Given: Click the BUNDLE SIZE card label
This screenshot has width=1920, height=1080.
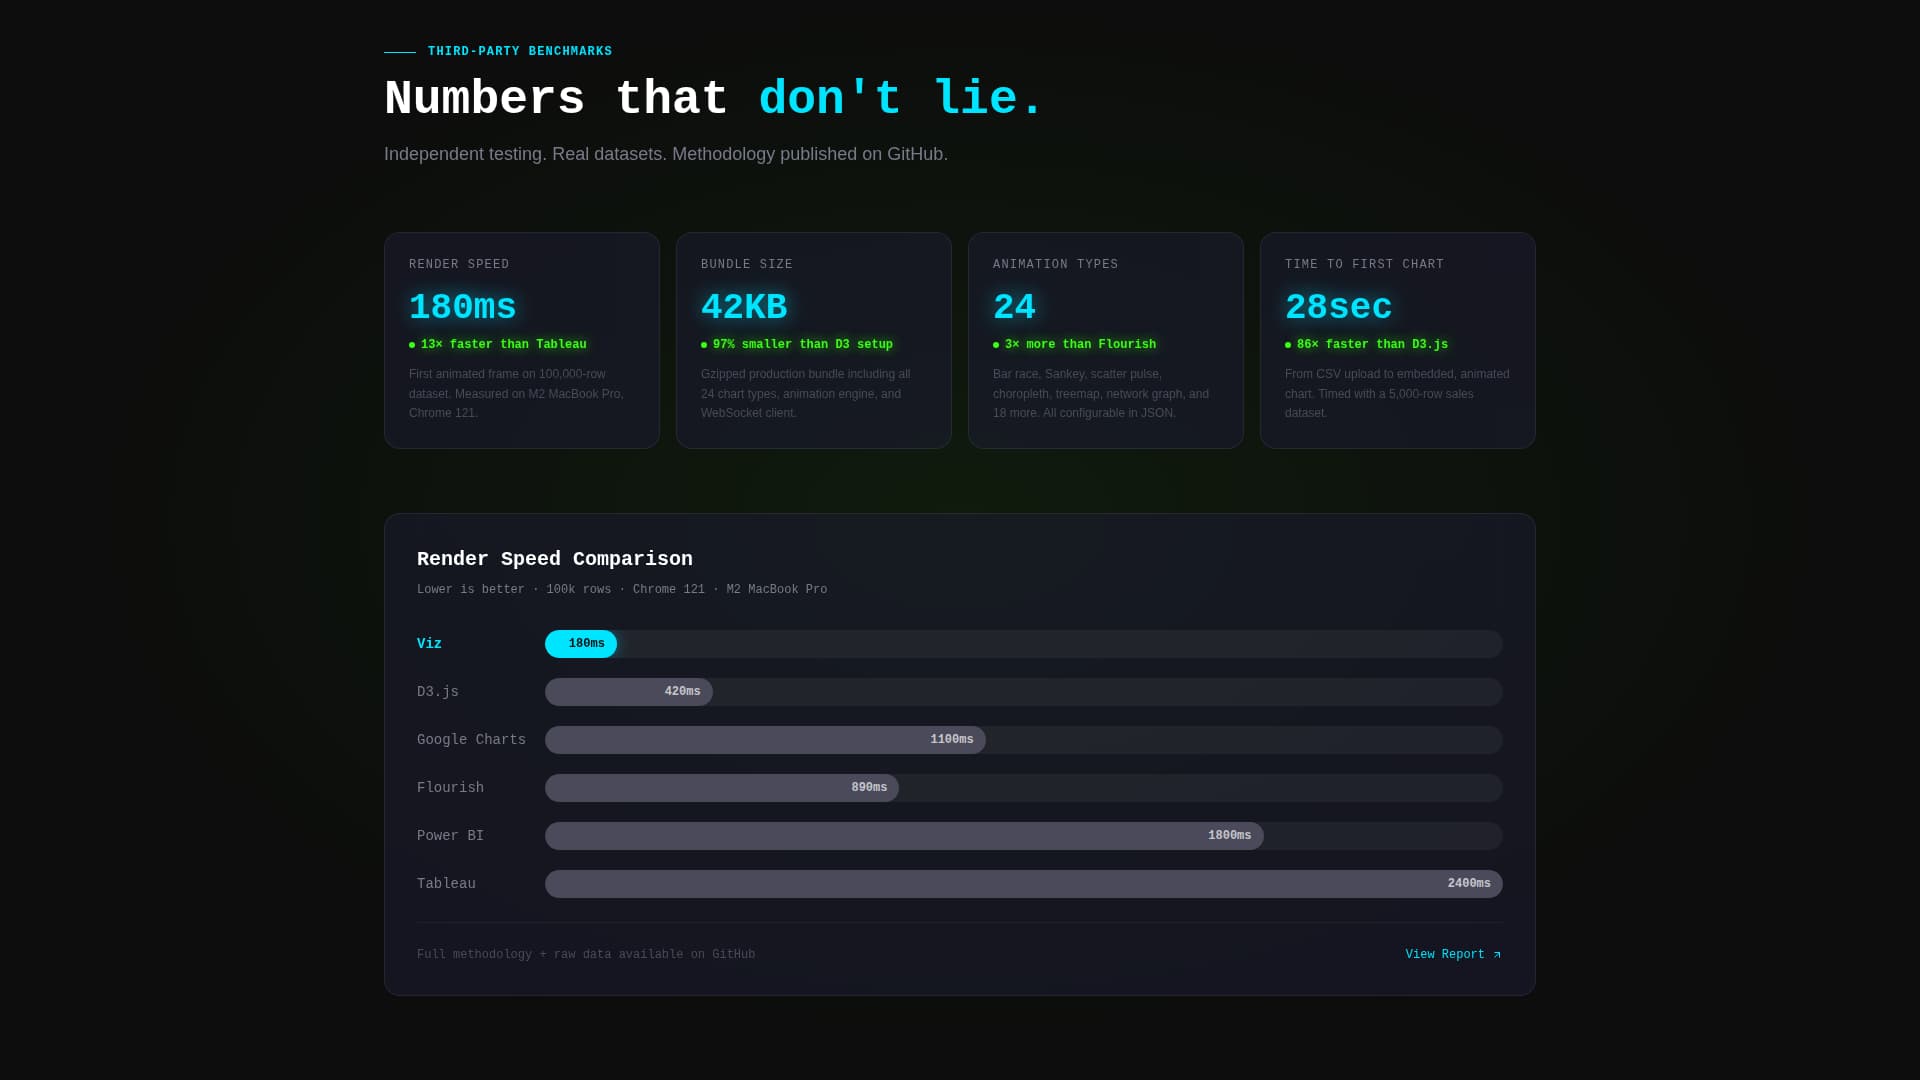Looking at the screenshot, I should [x=747, y=264].
